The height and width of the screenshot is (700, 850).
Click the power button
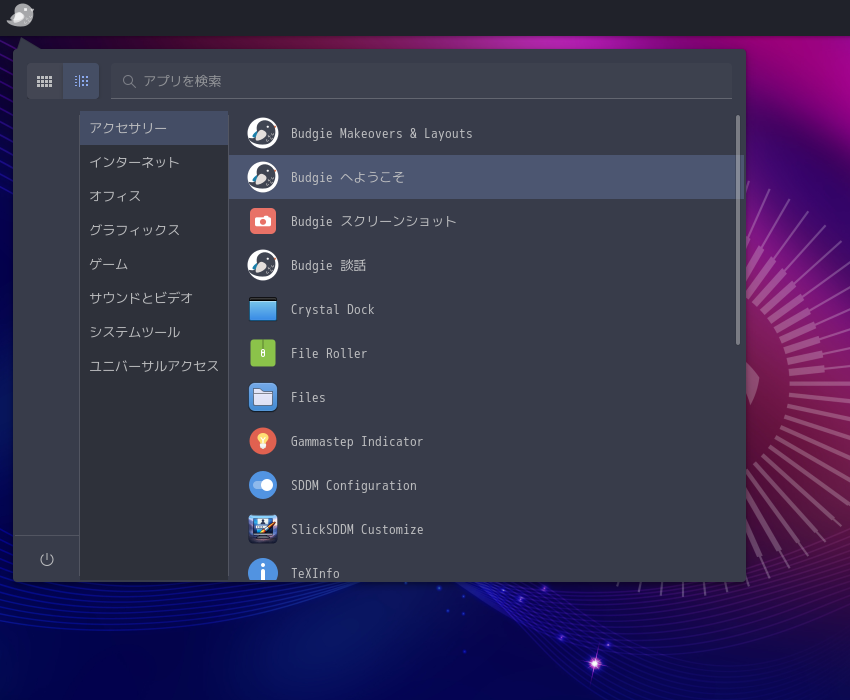(x=46, y=558)
